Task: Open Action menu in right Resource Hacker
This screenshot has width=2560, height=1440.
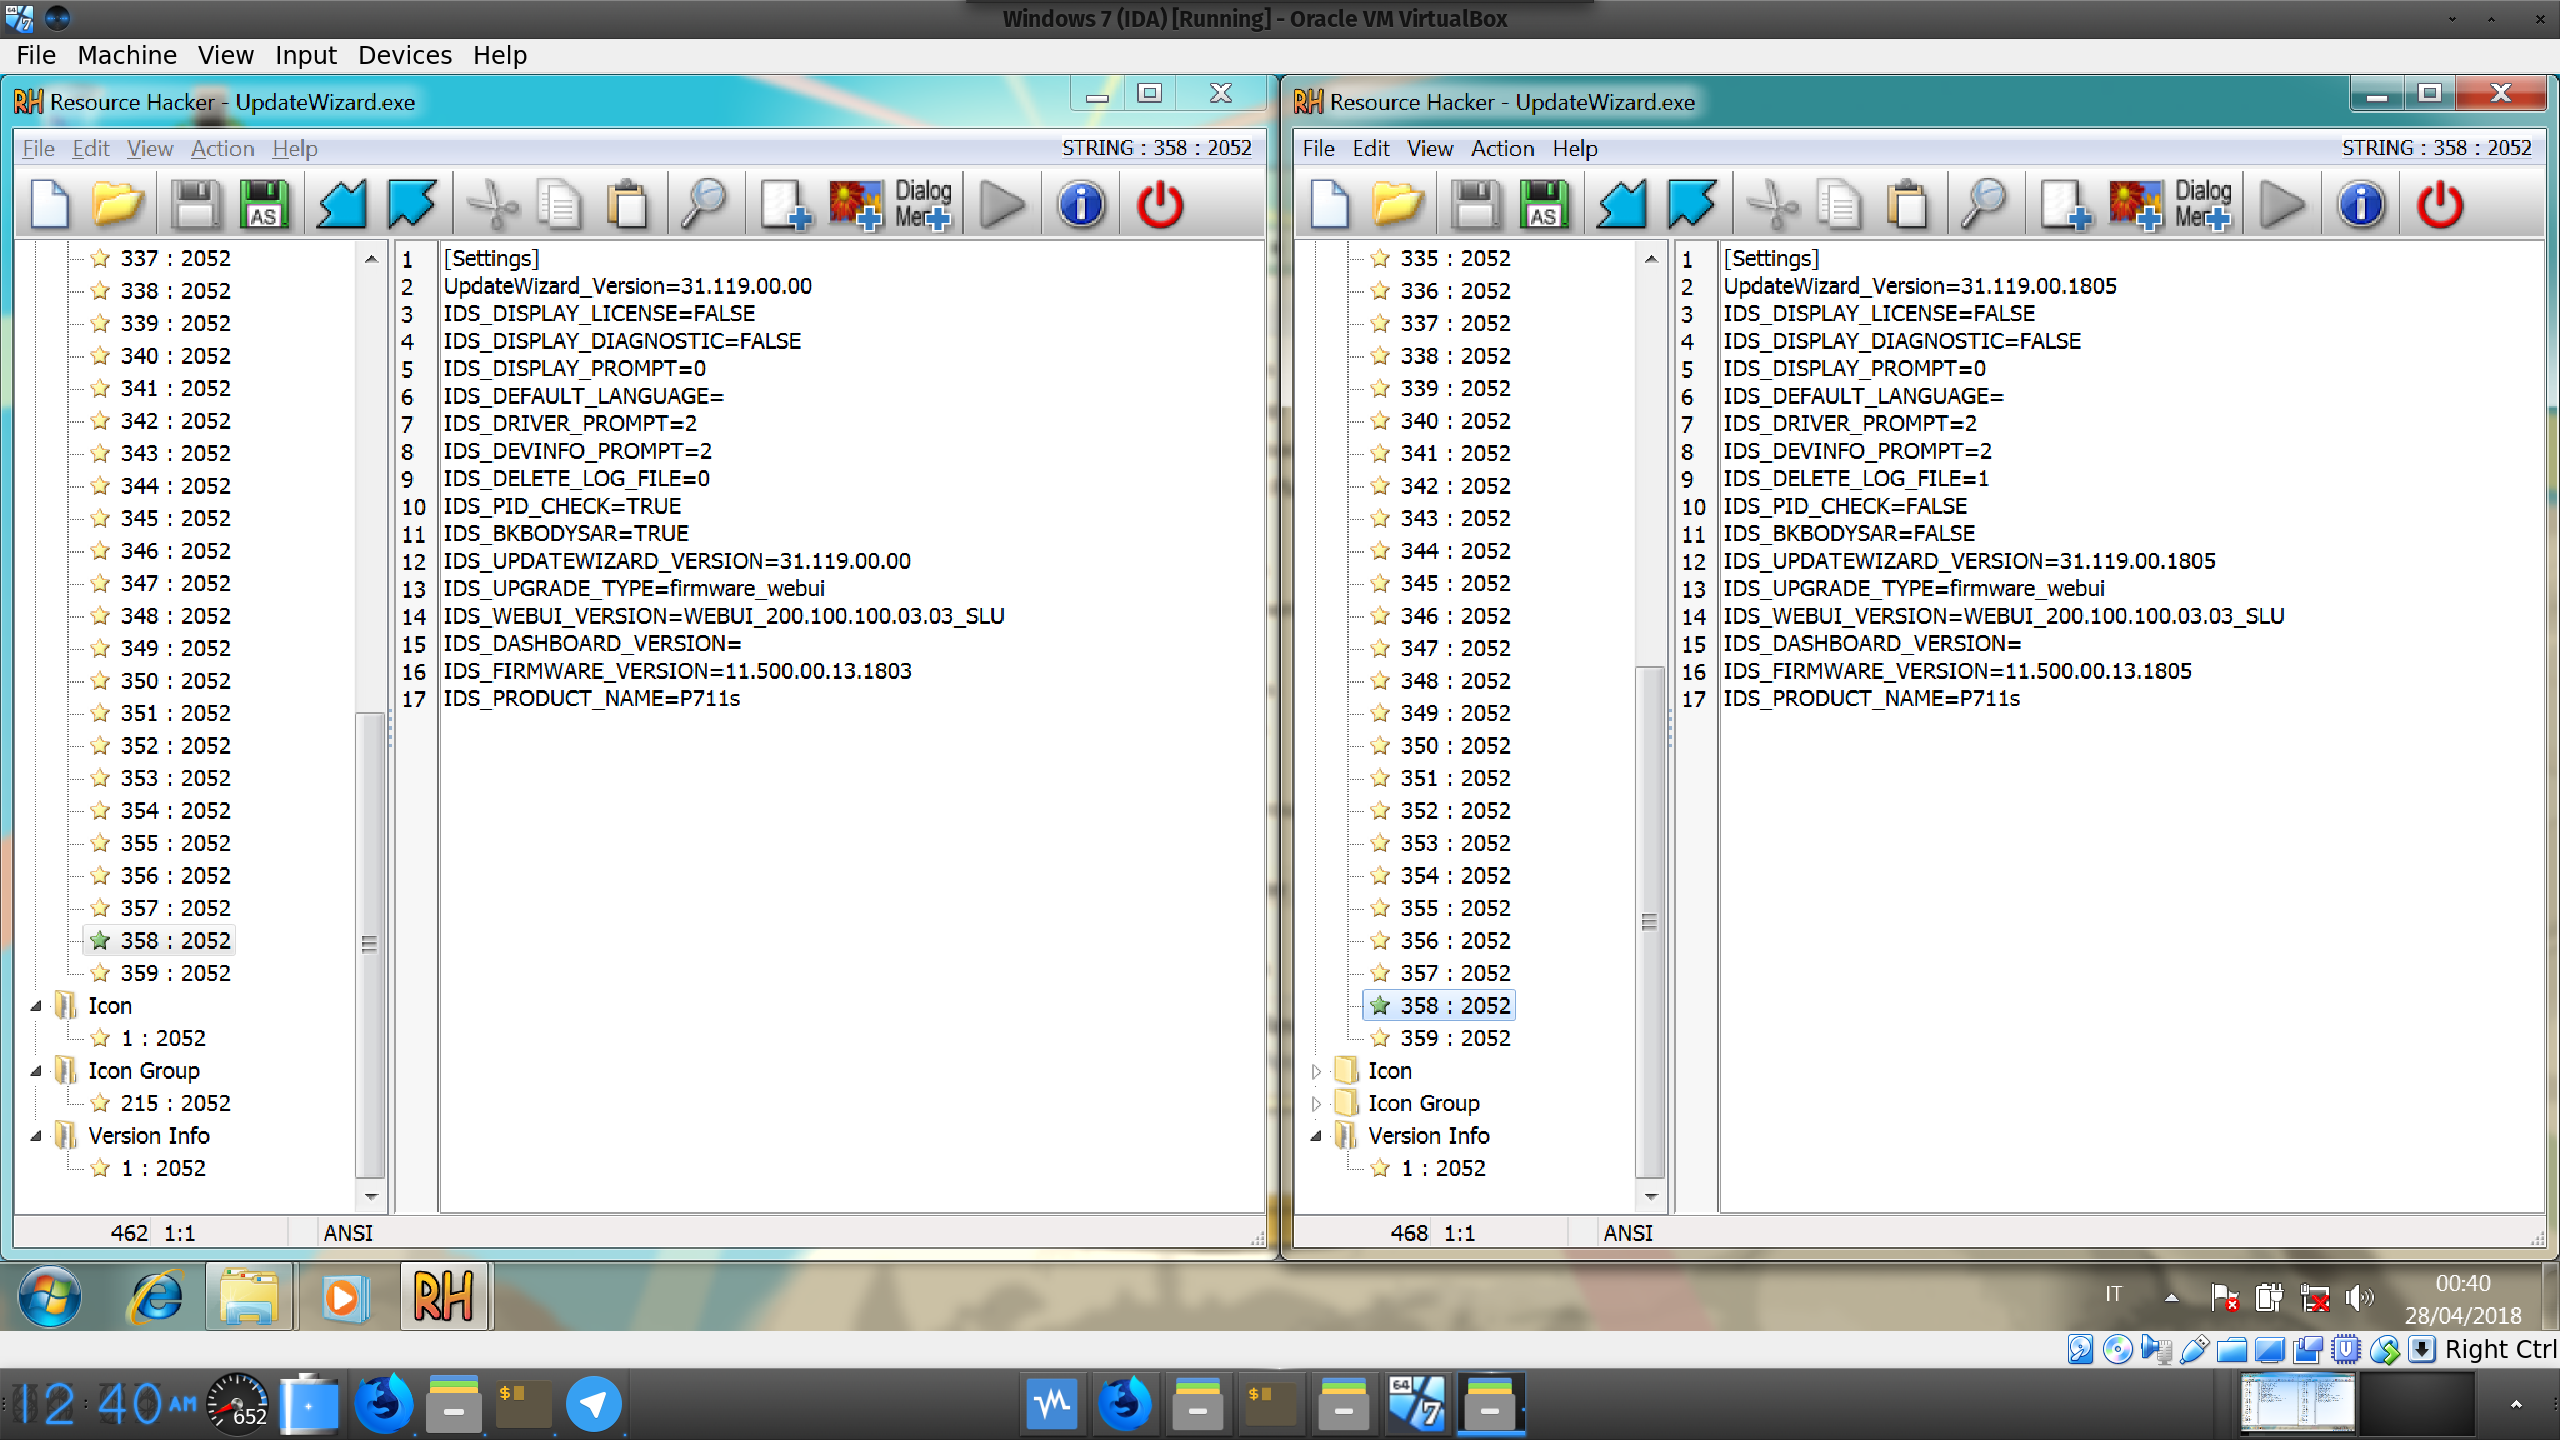Action: (1502, 148)
